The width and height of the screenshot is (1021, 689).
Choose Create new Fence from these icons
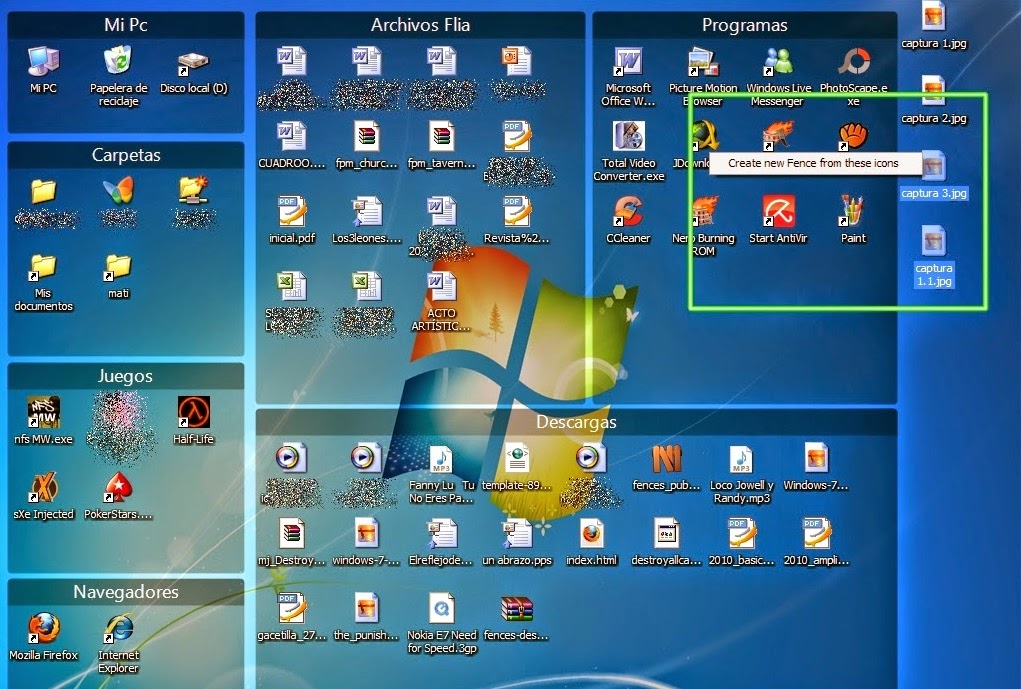click(x=813, y=163)
